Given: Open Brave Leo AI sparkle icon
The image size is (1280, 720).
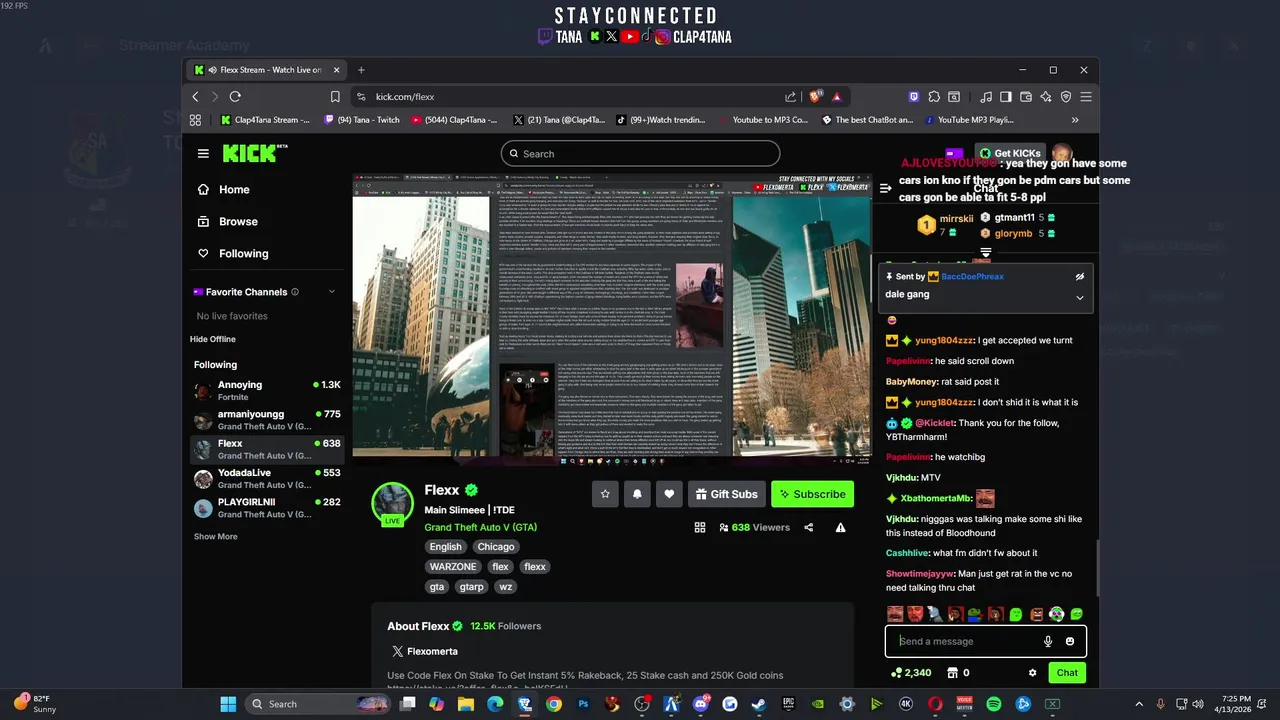Looking at the screenshot, I should point(1046,97).
